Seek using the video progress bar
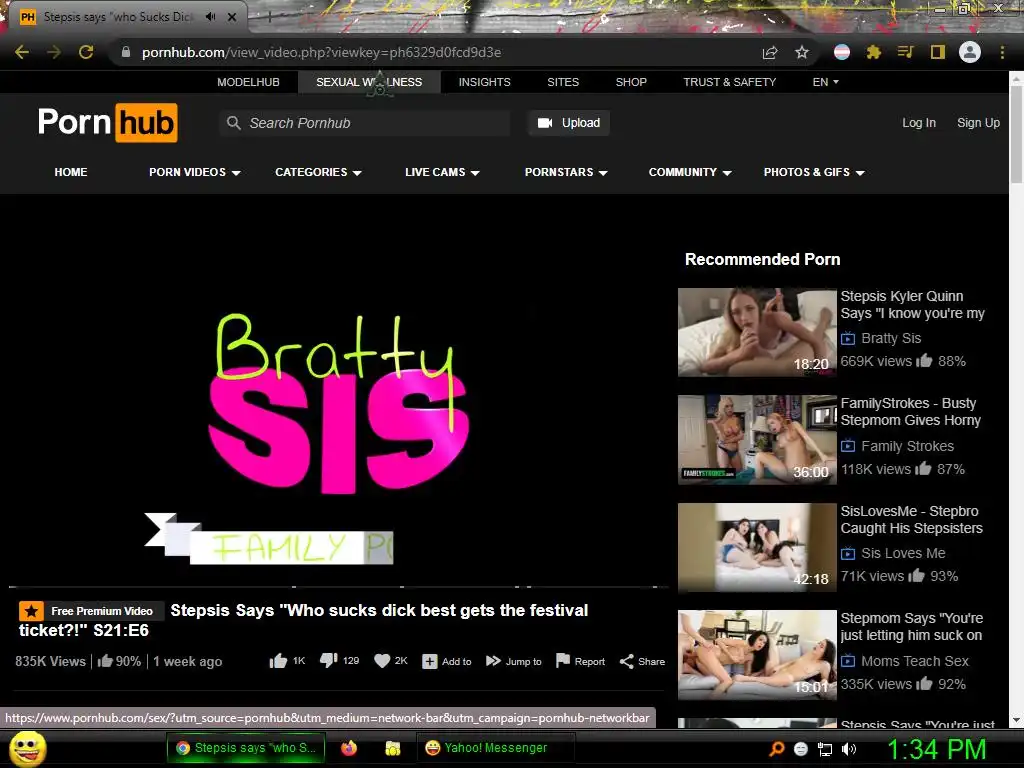 338,587
